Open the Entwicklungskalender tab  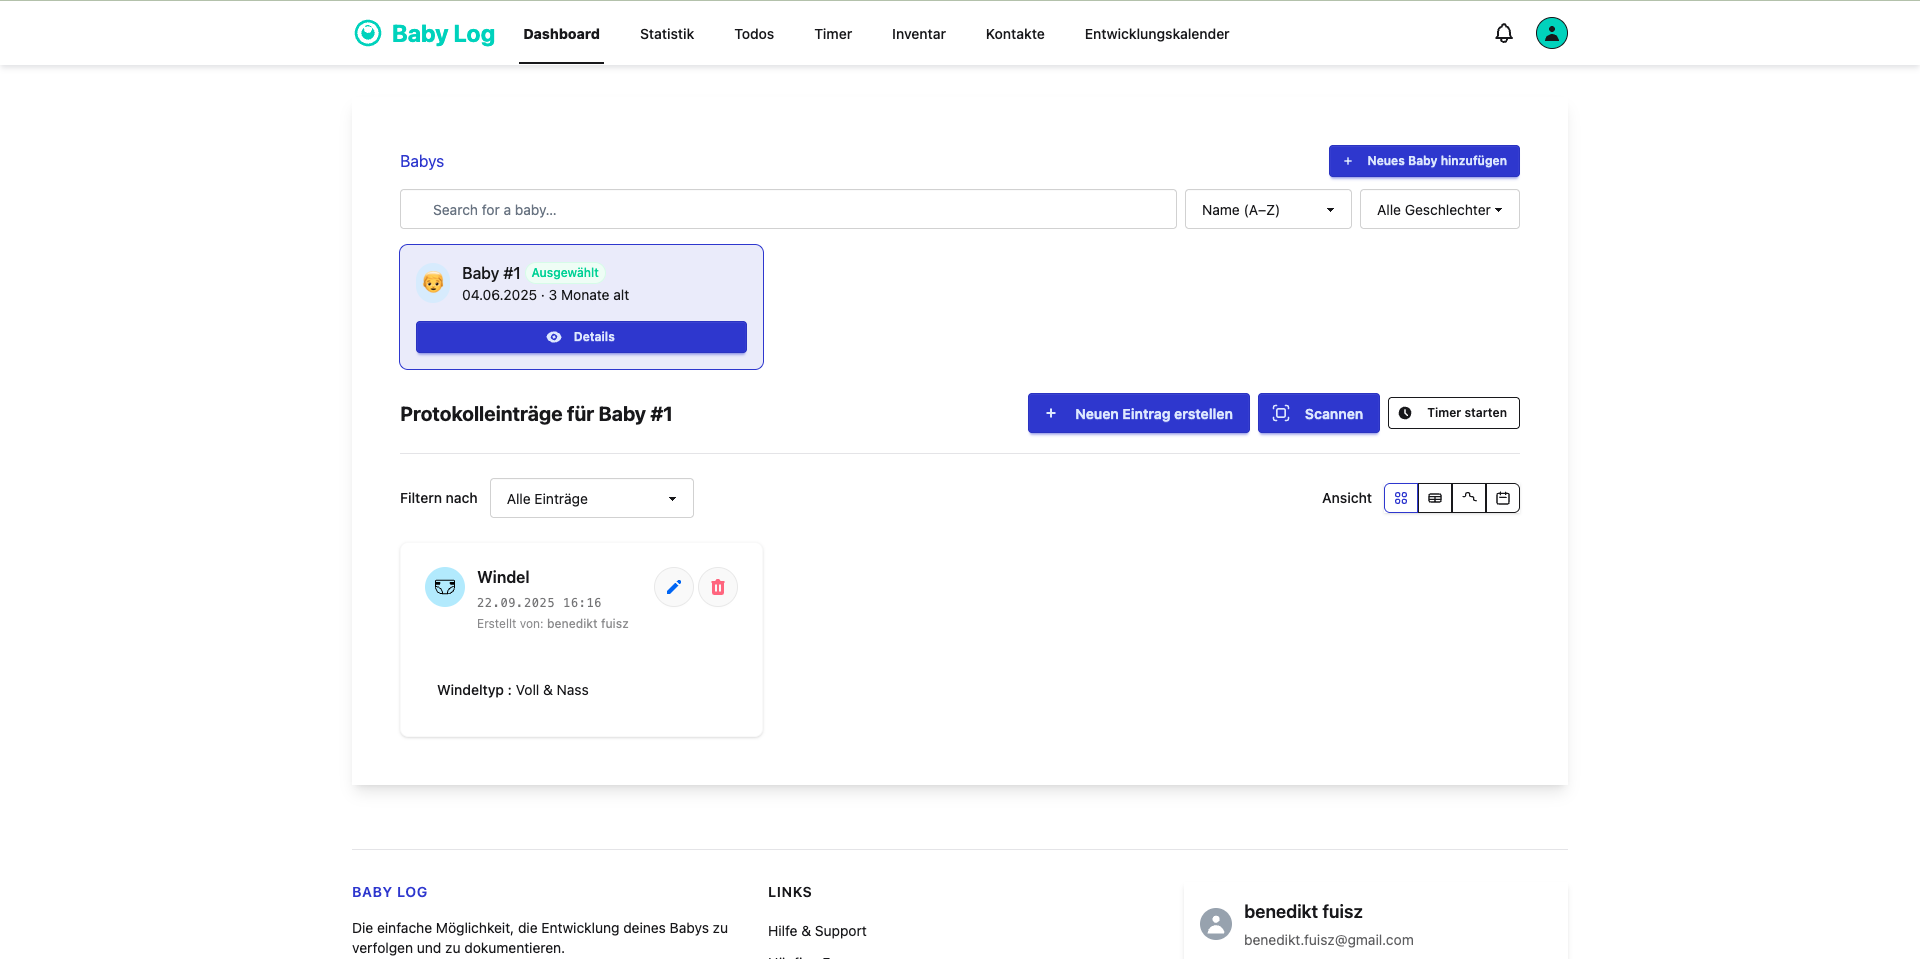pos(1156,34)
